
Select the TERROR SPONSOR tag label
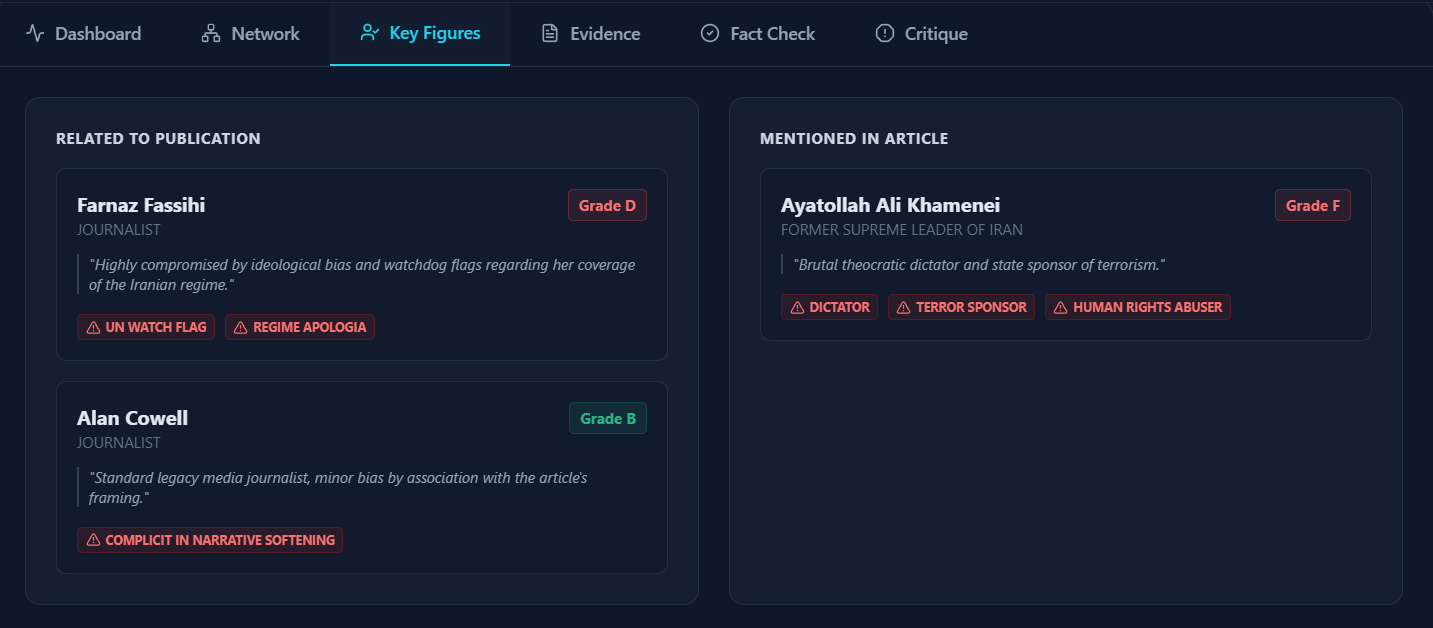pos(972,307)
